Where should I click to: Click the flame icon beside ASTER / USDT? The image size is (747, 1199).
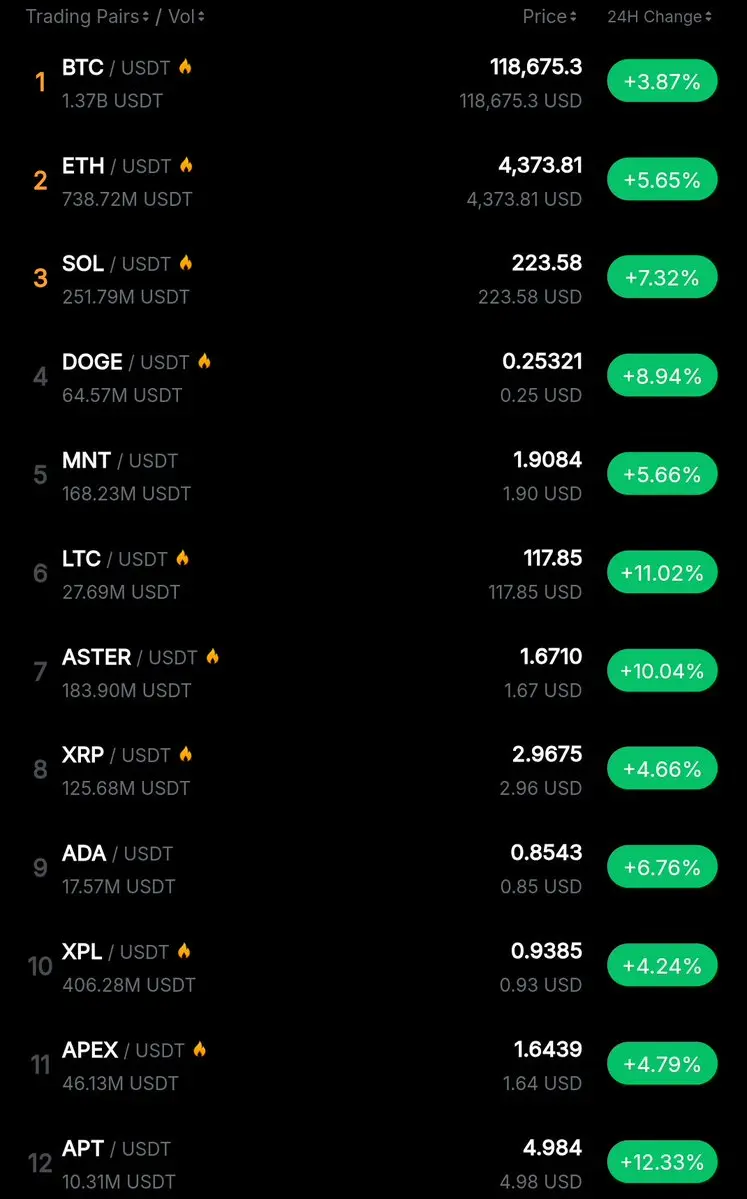click(x=213, y=656)
